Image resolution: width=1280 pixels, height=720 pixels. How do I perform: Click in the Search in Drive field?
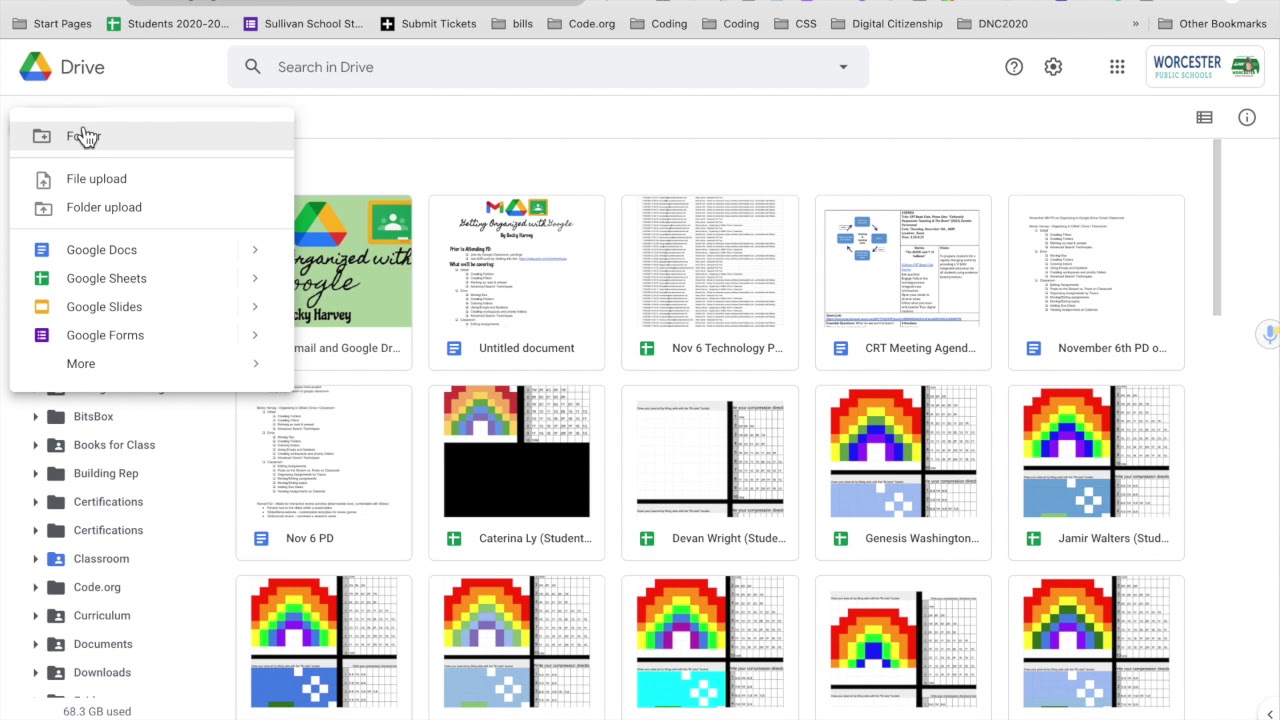(548, 67)
